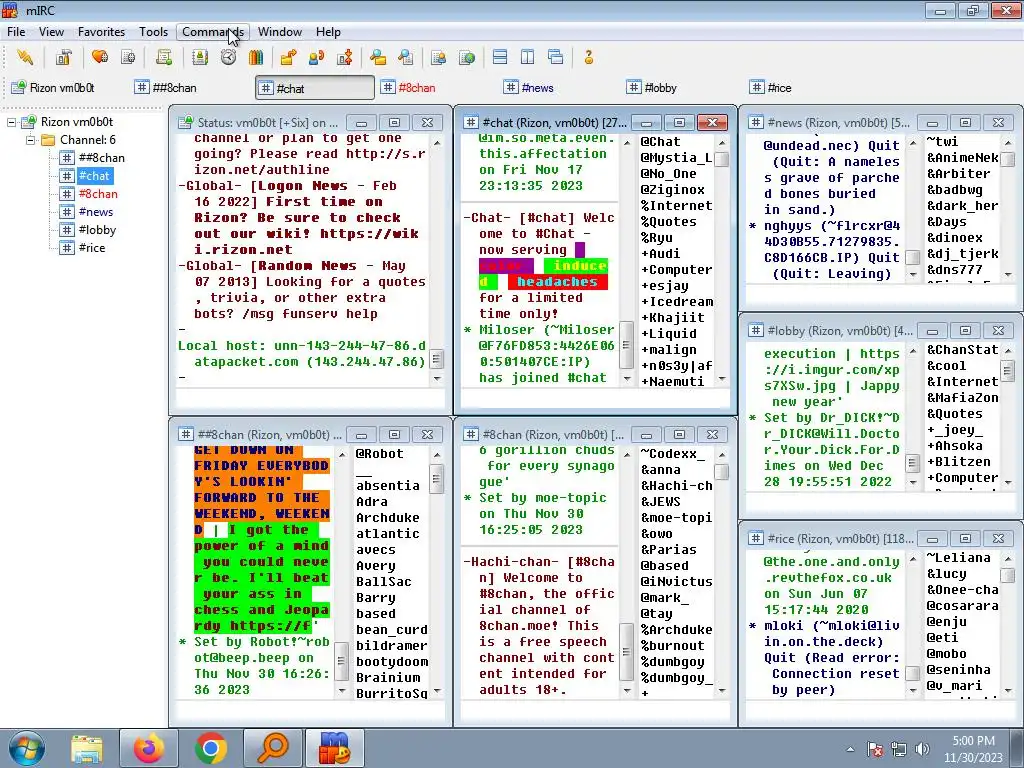Switch to the Rizon vm0b0t switchbar button
The height and width of the screenshot is (768, 1024).
[61, 88]
